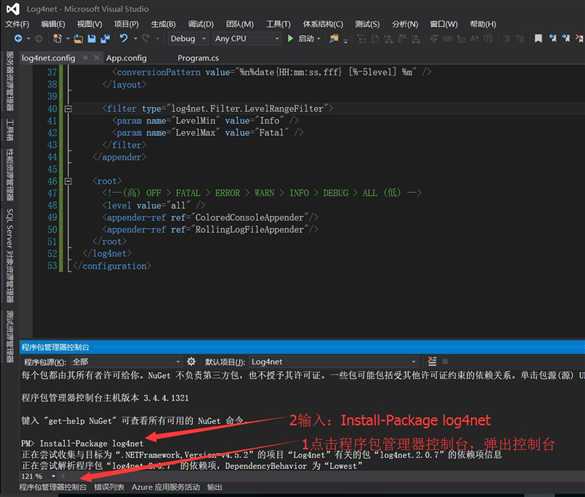Image resolution: width=585 pixels, height=497 pixels.
Task: Open the 测试(S) menu
Action: click(367, 24)
